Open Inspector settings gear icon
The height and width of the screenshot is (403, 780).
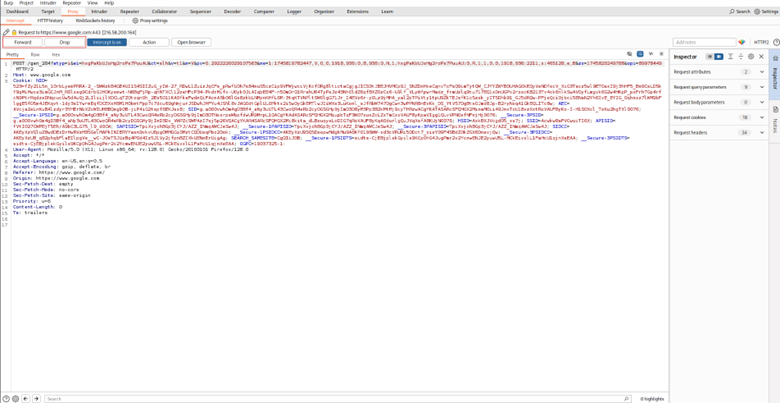[x=751, y=57]
